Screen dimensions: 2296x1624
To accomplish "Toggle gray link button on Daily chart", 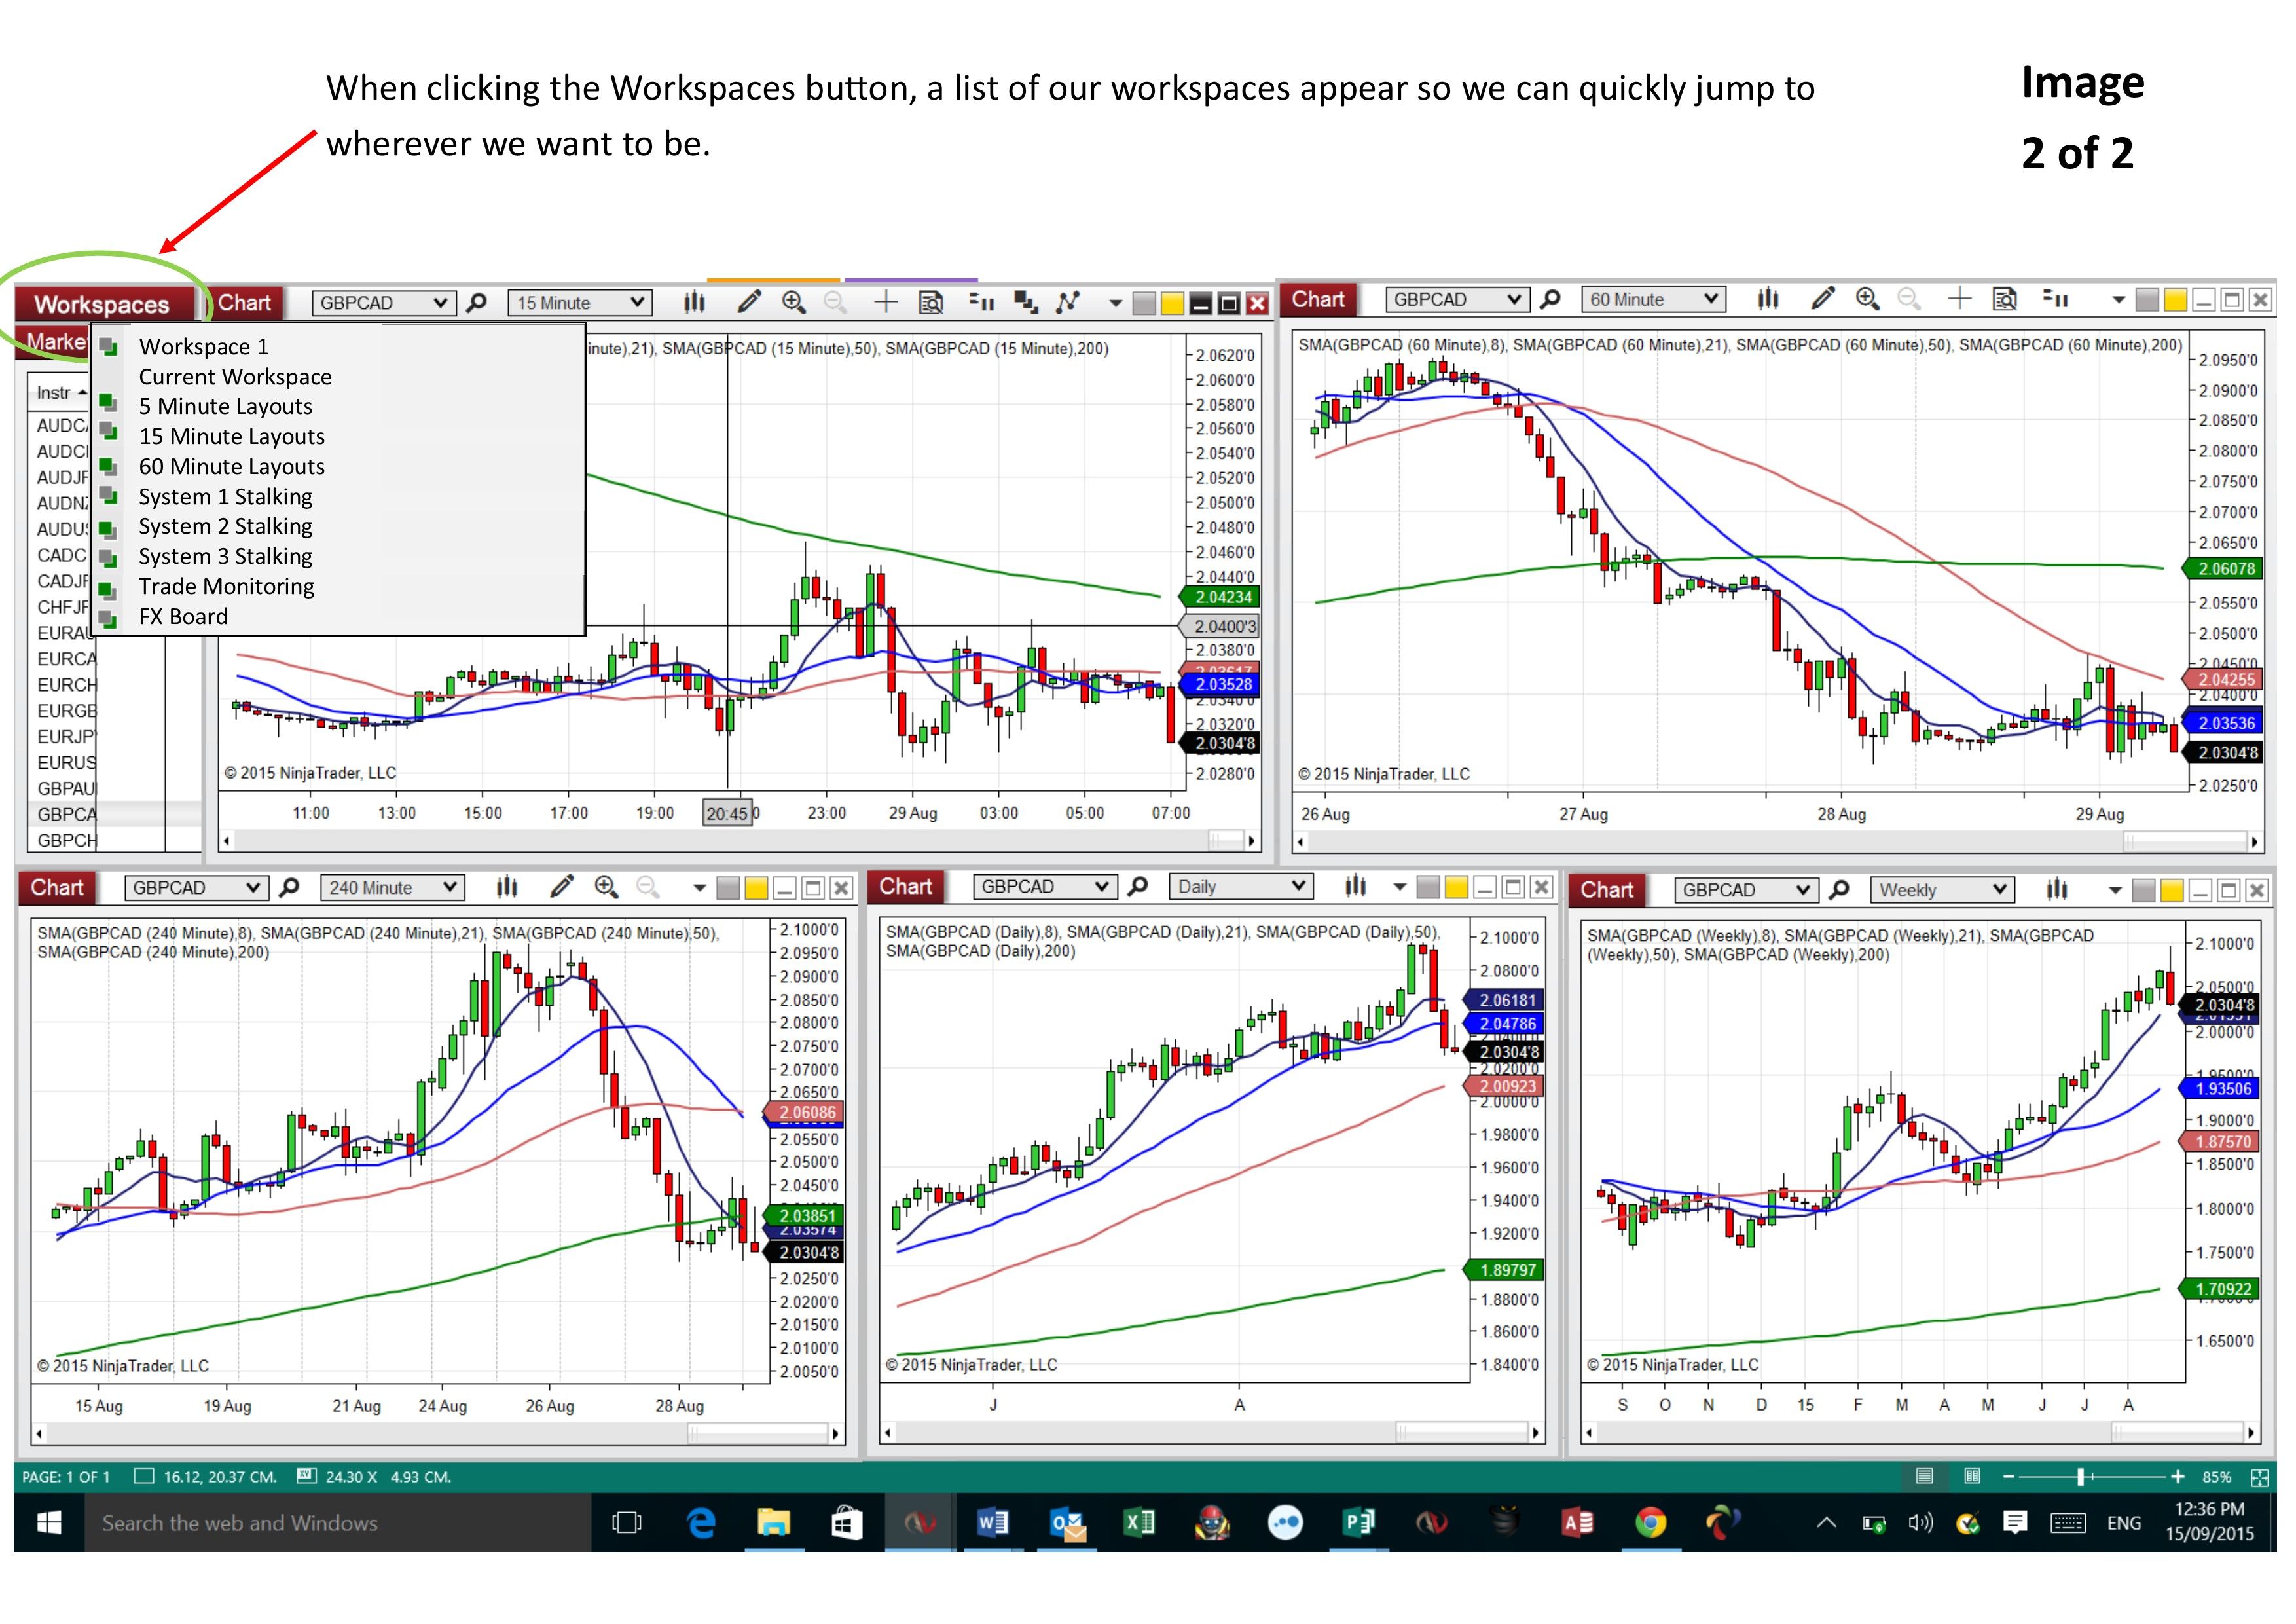I will click(1429, 887).
